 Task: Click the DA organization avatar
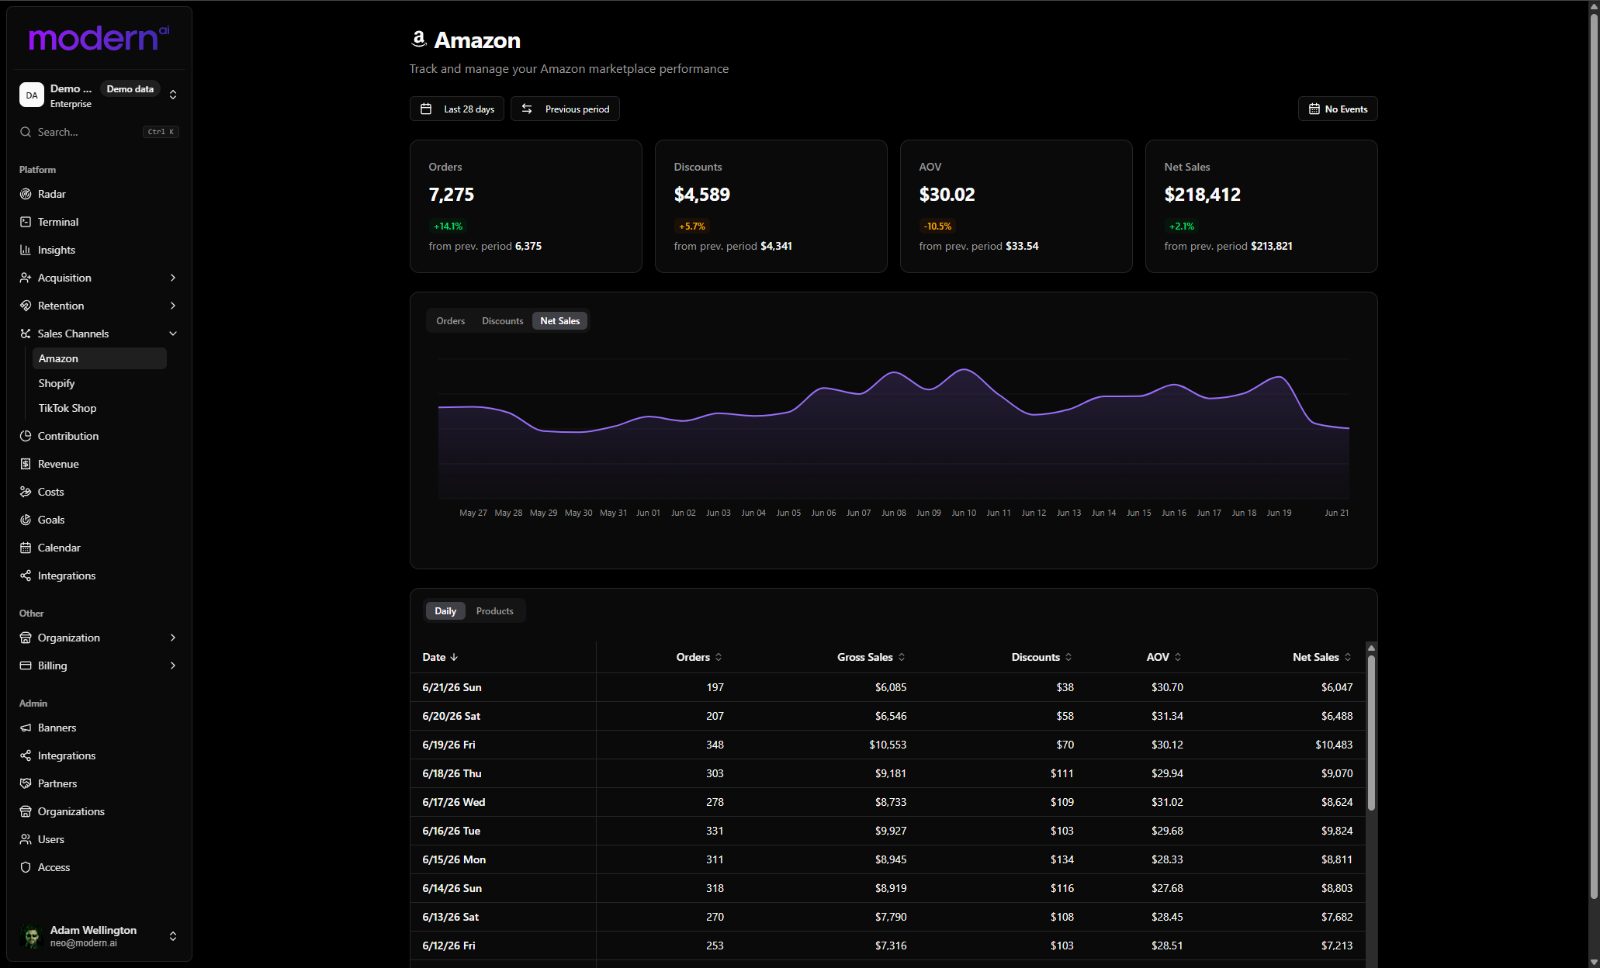pos(31,95)
